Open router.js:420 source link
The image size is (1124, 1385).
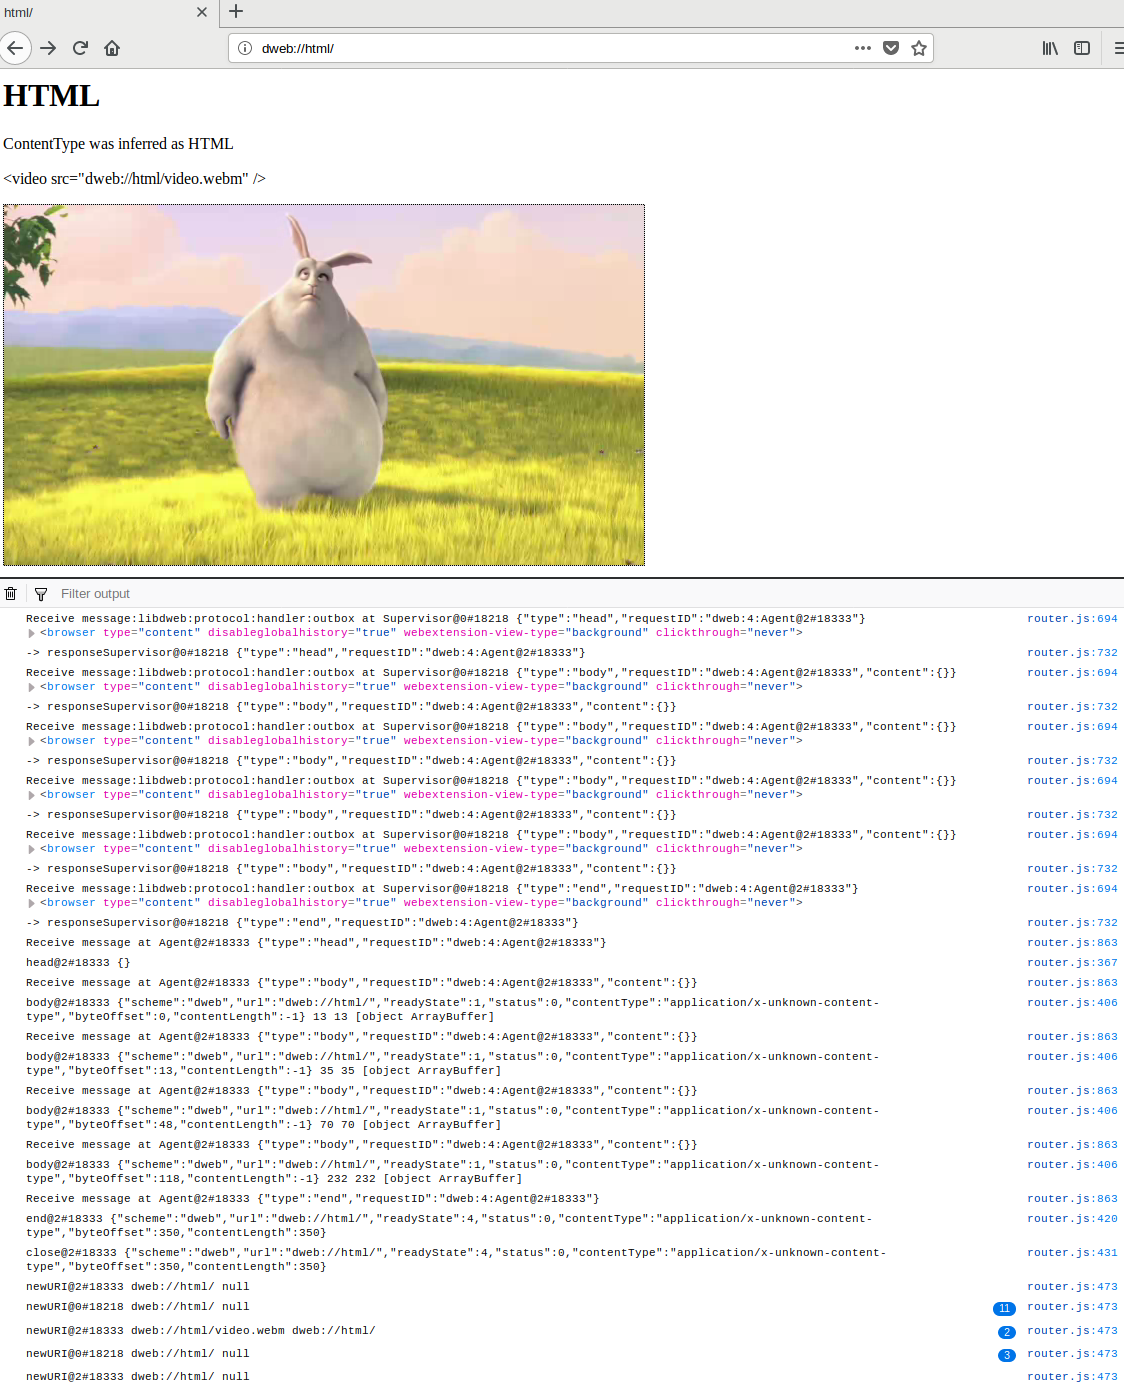(1072, 1219)
